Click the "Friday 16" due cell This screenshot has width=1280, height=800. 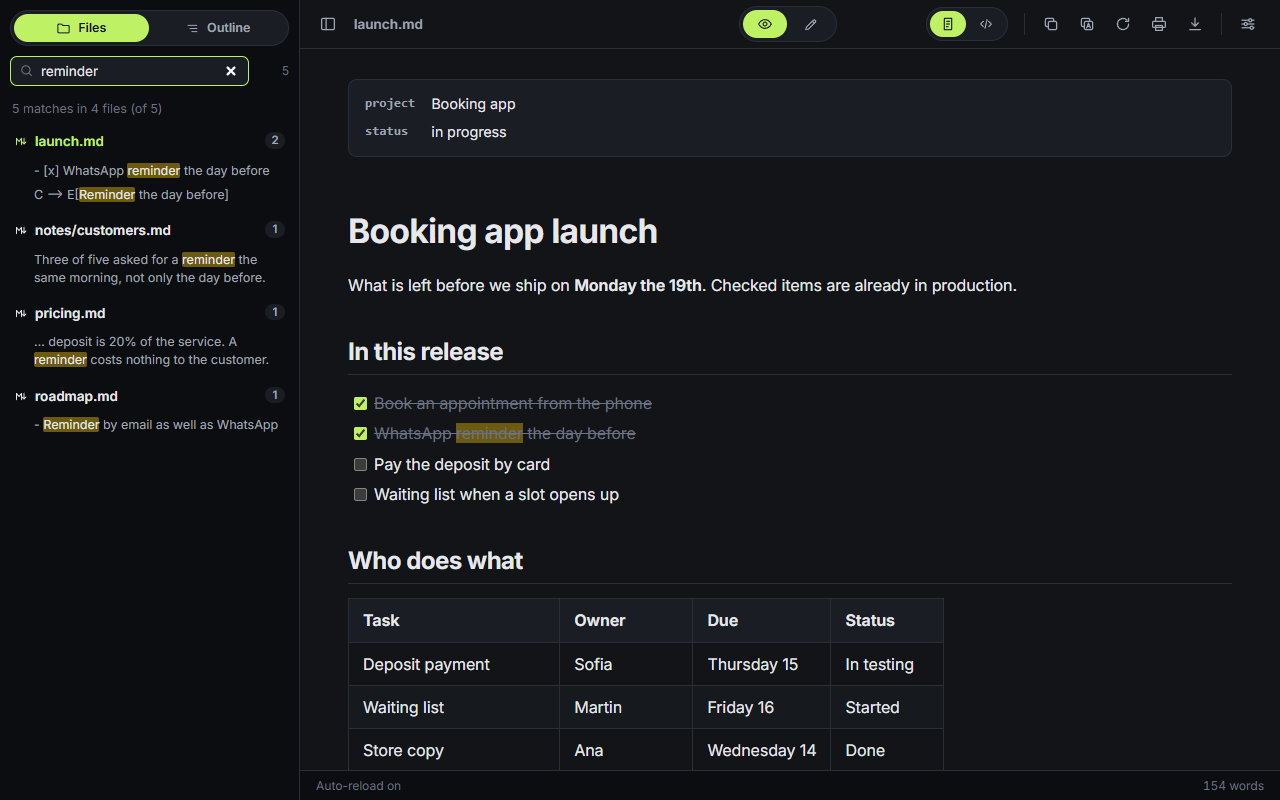(x=761, y=707)
